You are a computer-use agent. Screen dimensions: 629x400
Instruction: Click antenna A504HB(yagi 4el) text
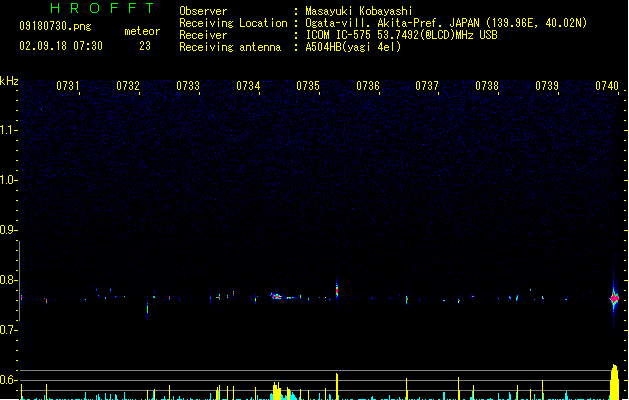[x=353, y=47]
